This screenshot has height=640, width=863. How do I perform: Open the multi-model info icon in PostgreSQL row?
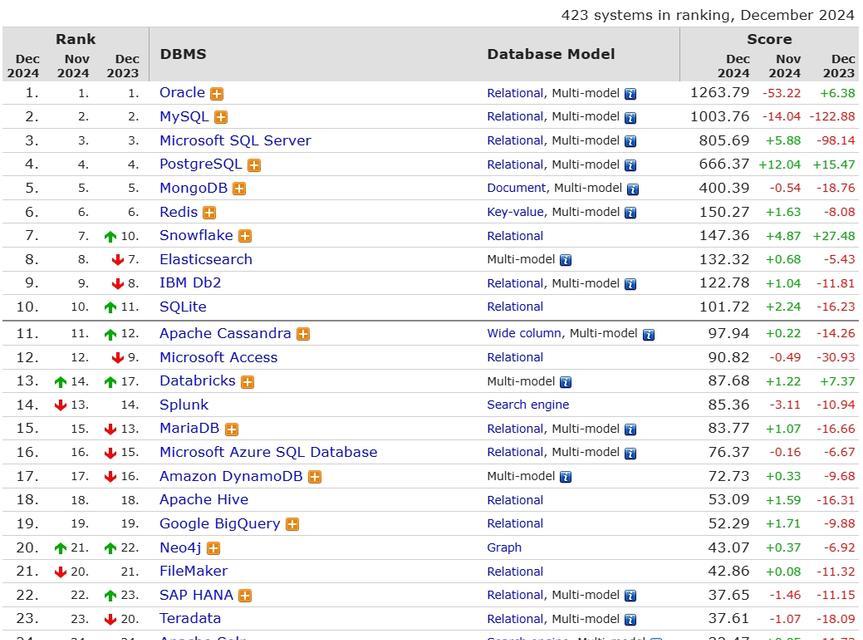coord(631,165)
